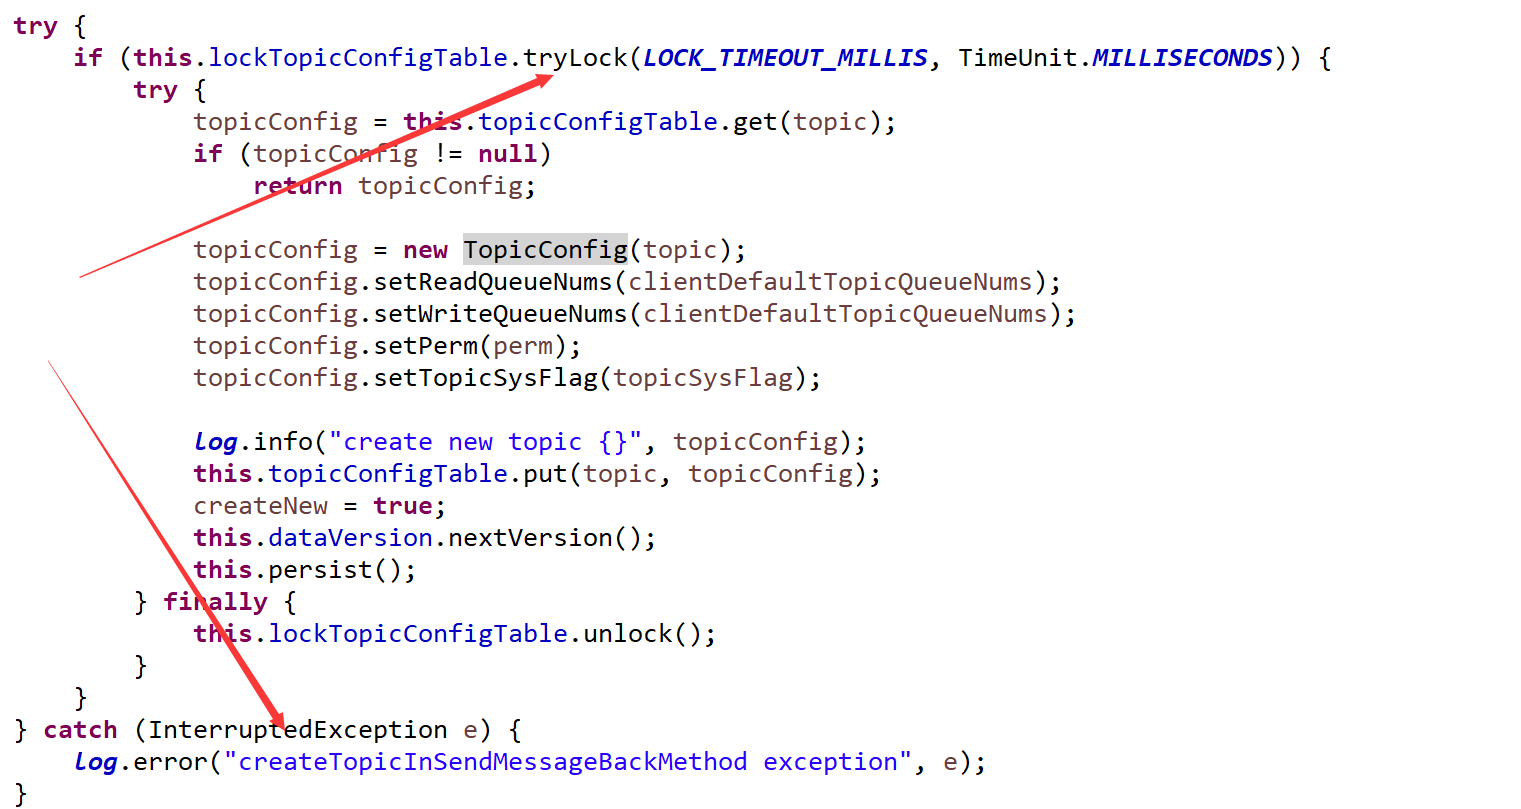Click the TimeUnit.MILLISECONDS constant
The width and height of the screenshot is (1521, 809).
1116,58
